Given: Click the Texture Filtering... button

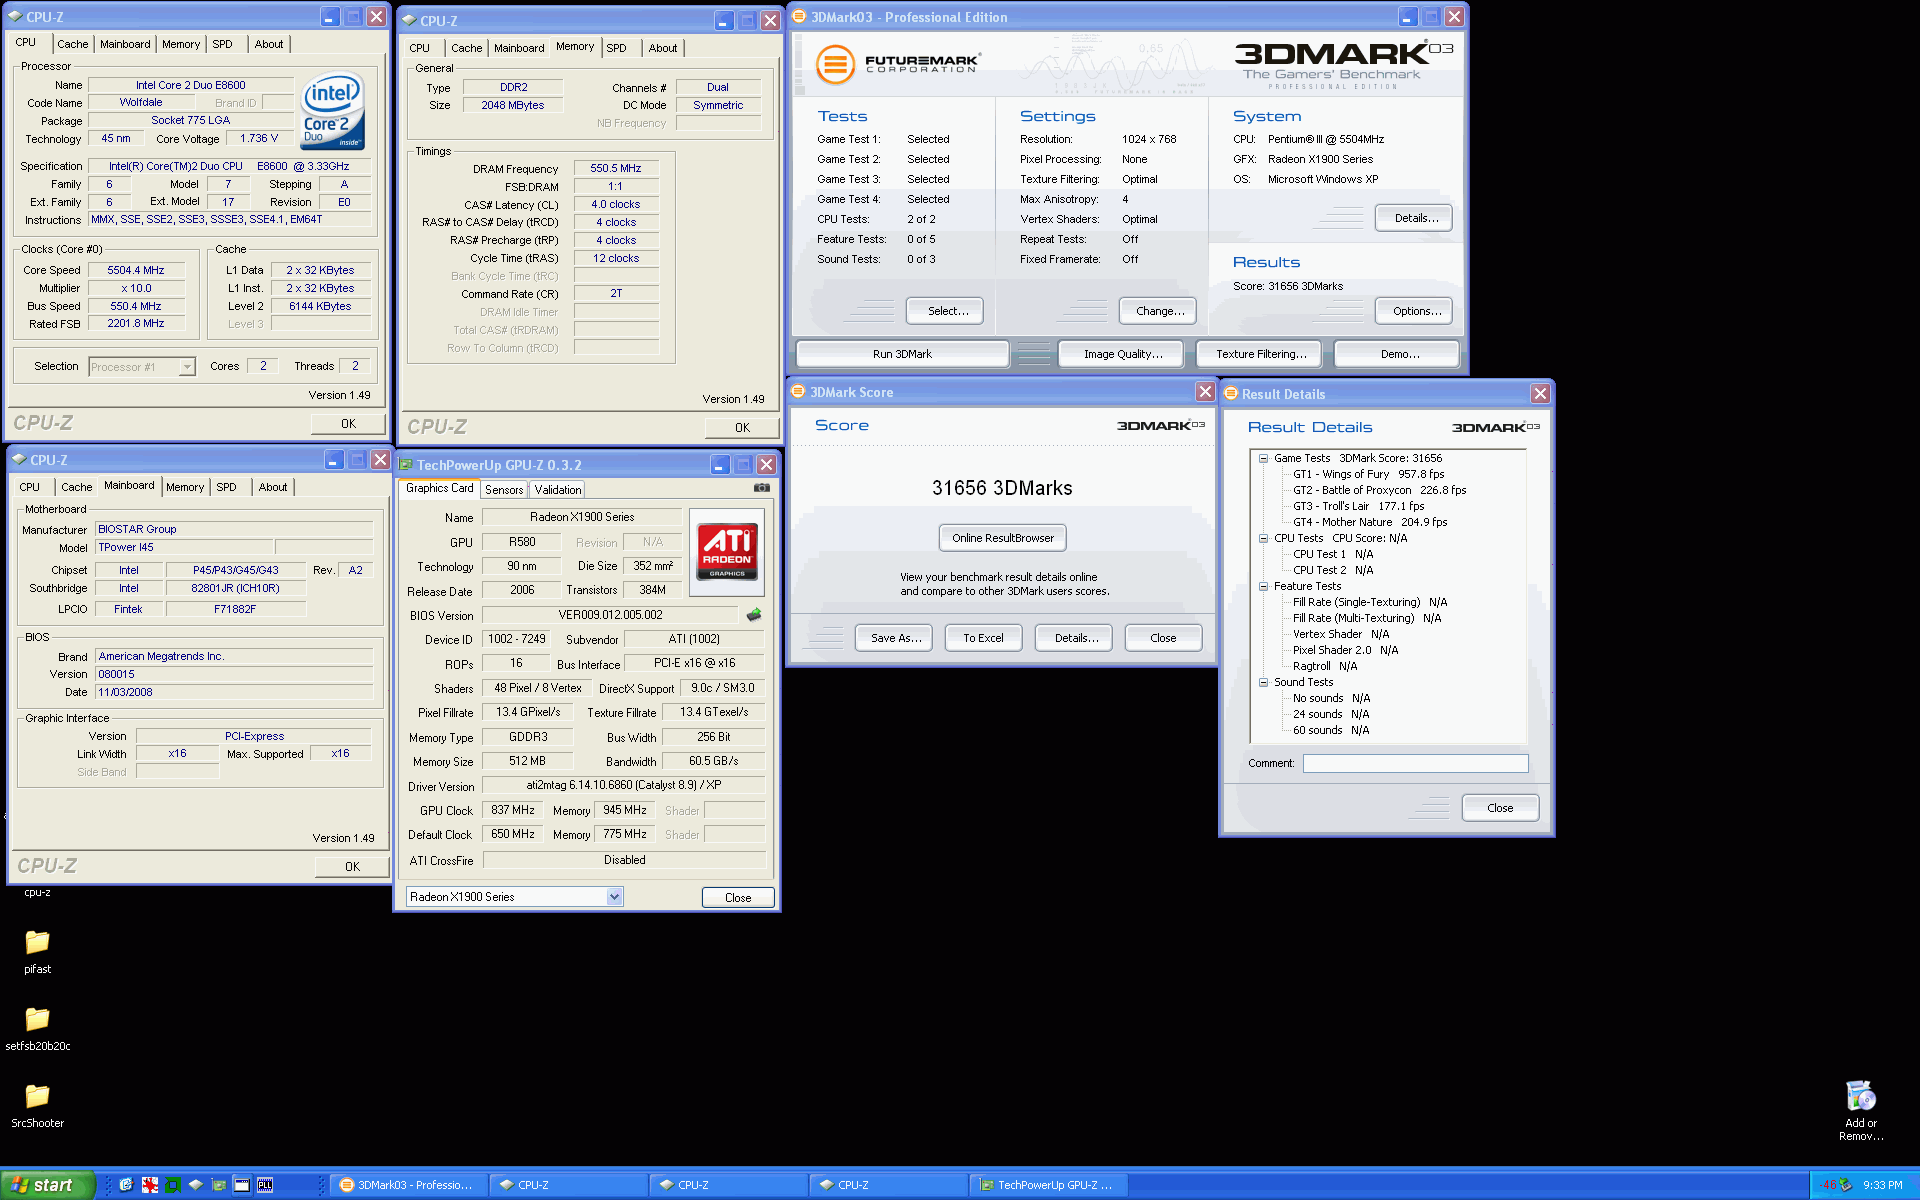Looking at the screenshot, I should pyautogui.click(x=1261, y=354).
